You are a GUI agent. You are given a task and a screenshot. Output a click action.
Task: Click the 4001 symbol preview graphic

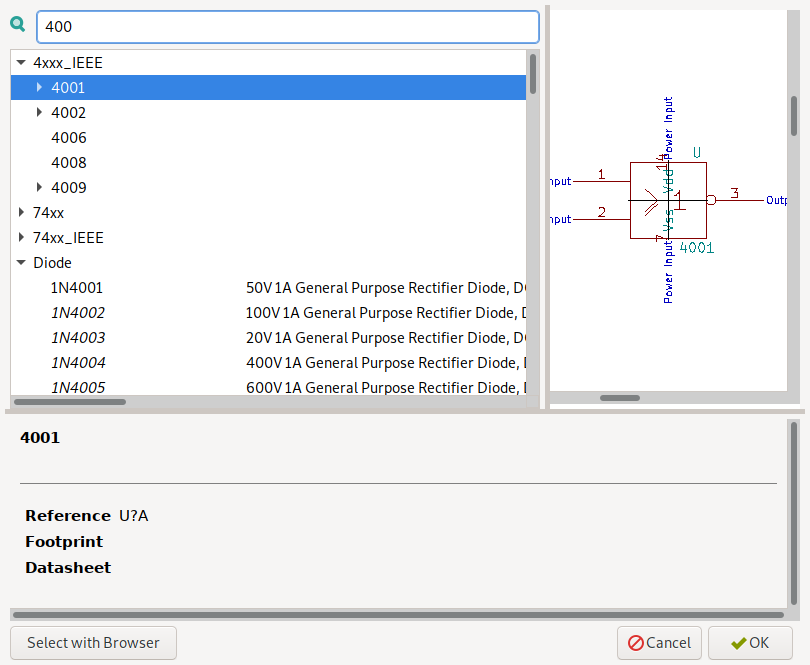pos(668,200)
